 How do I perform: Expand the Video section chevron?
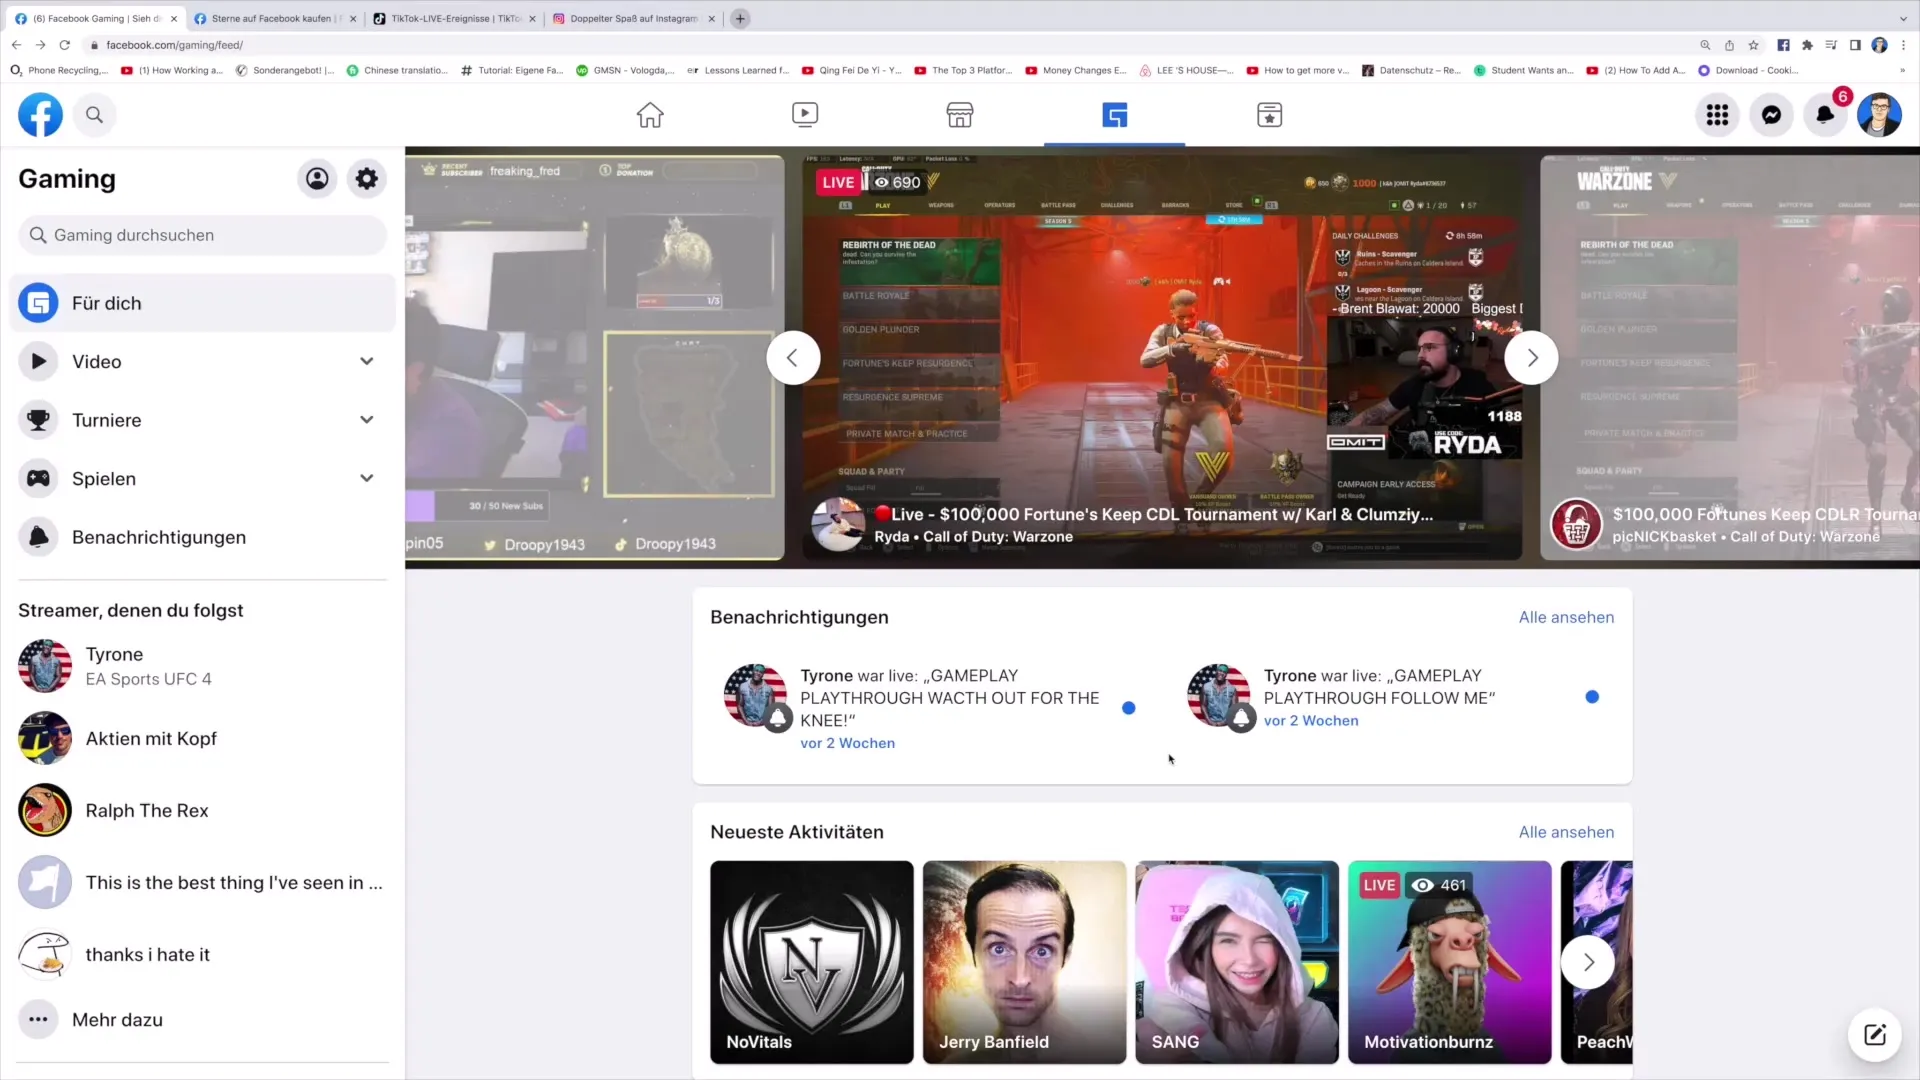coord(367,362)
